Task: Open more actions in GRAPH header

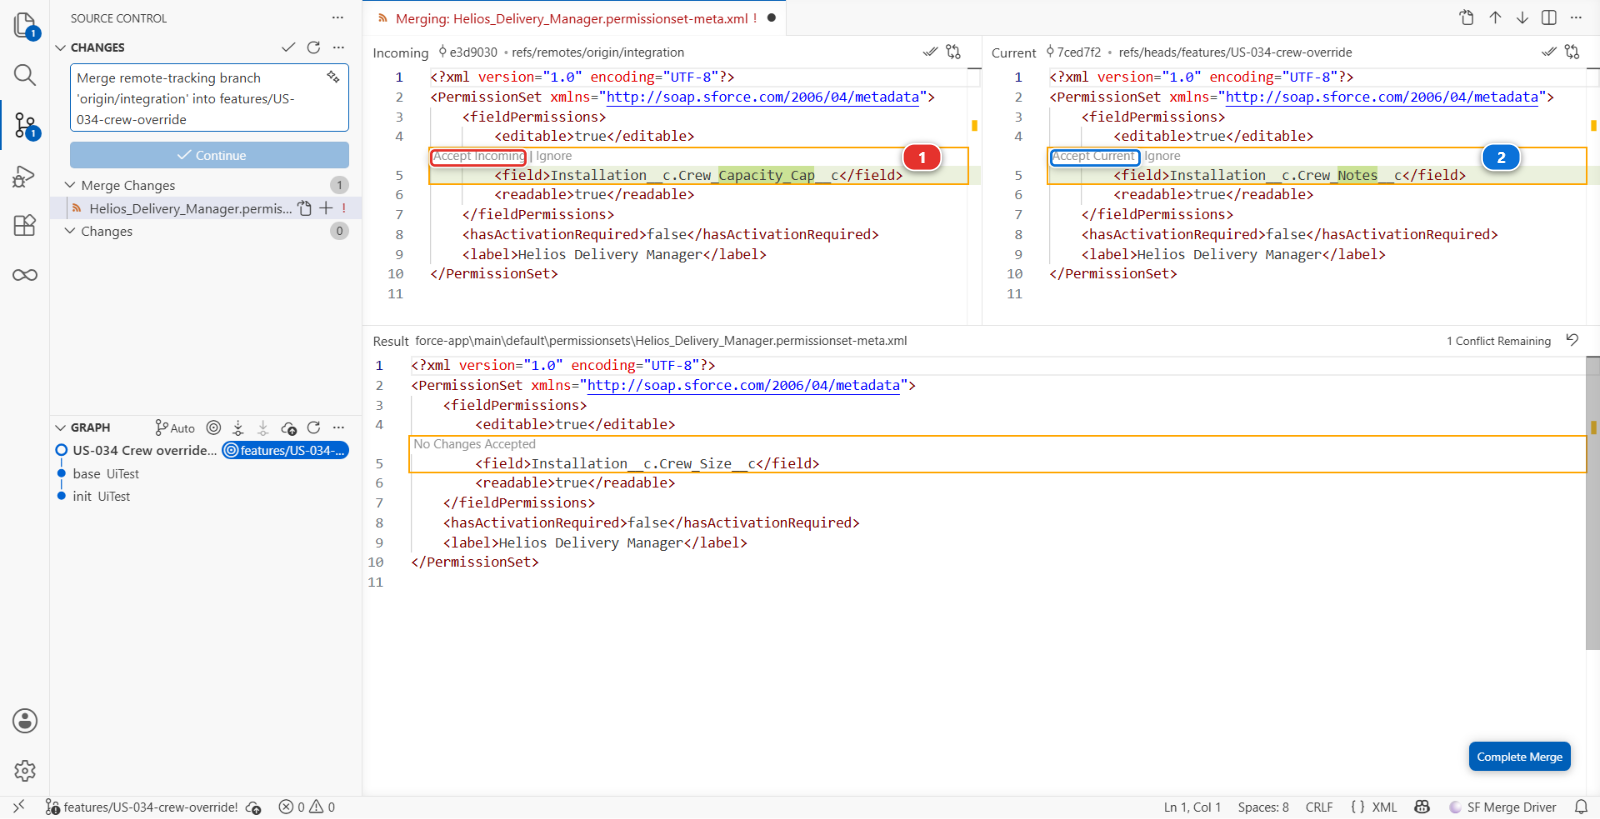Action: [338, 427]
